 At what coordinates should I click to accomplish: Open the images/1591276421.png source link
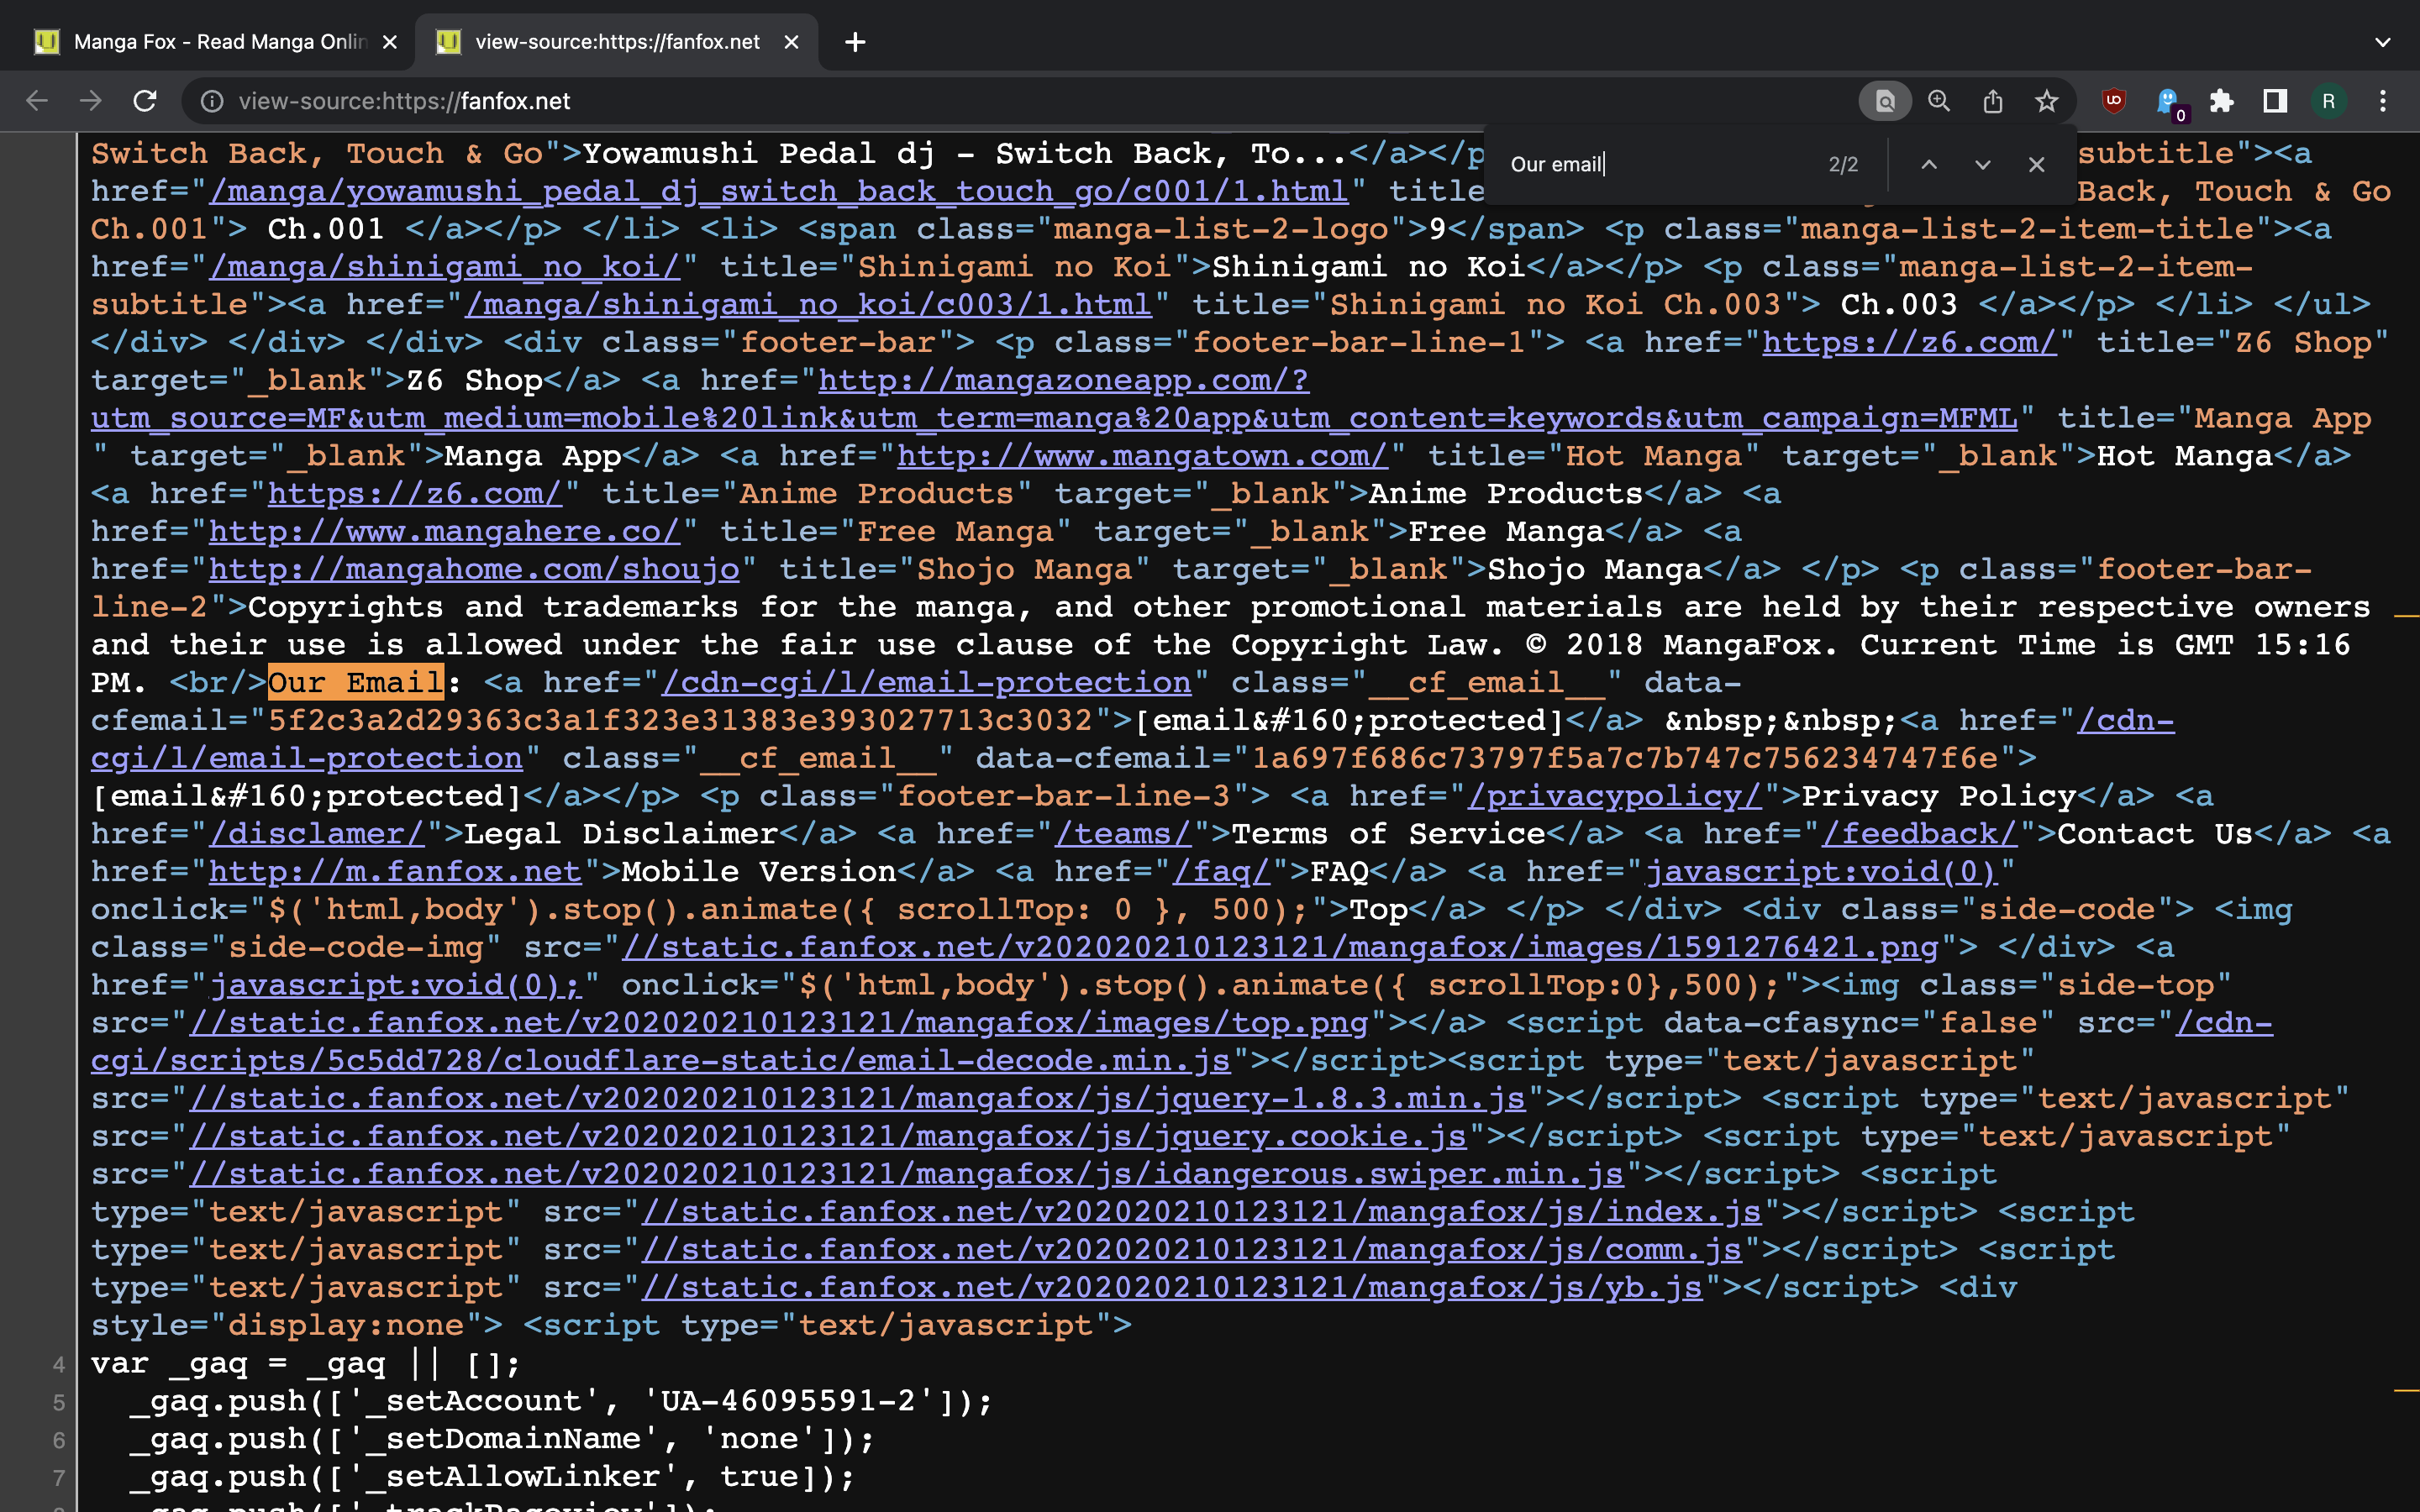[1280, 948]
